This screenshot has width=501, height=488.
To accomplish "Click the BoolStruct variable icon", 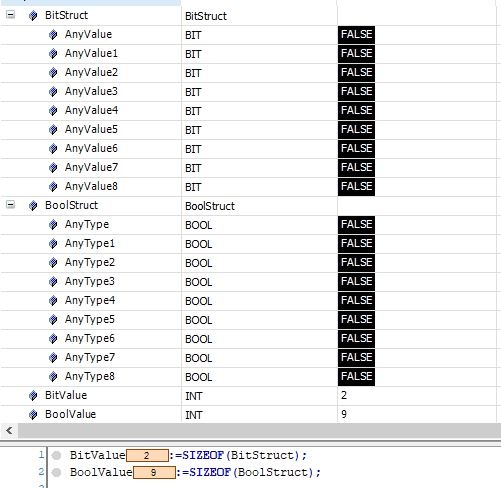I will [x=33, y=205].
